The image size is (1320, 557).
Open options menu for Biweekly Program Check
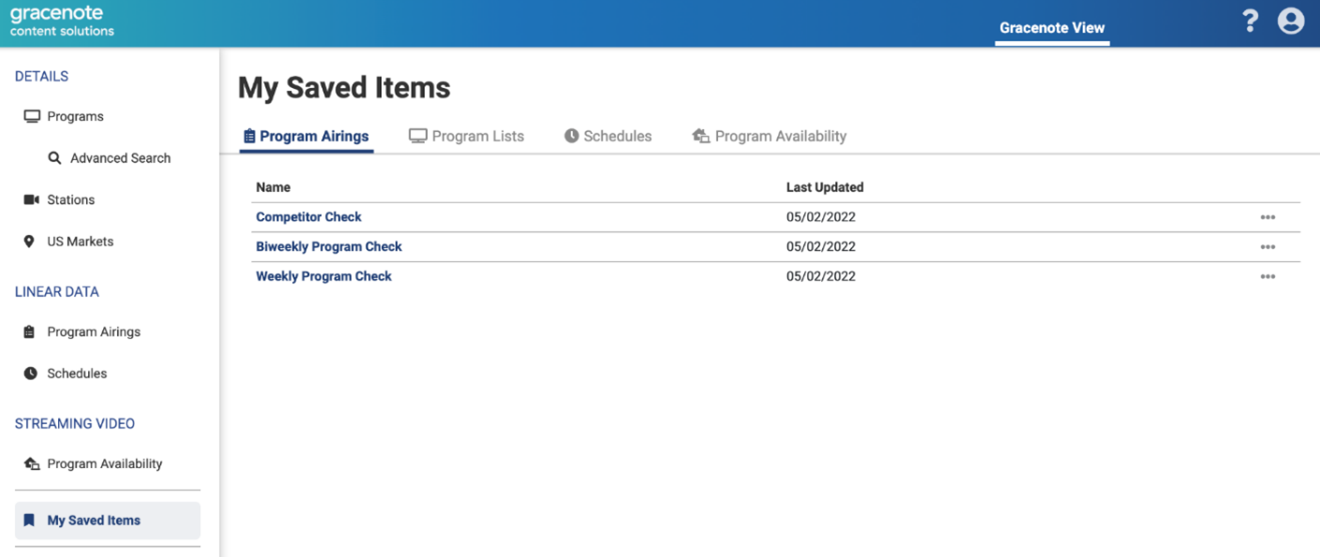1267,247
